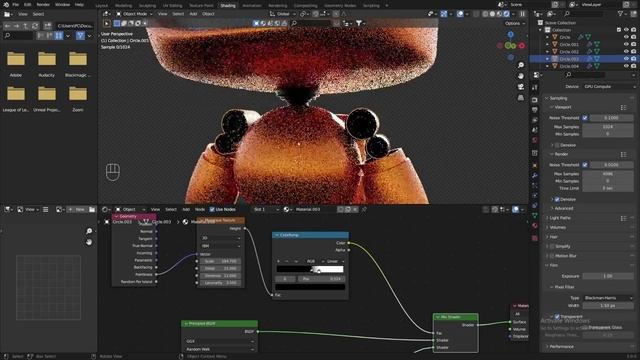The height and width of the screenshot is (360, 640).
Task: Open the Material properties tab
Action: (535, 225)
